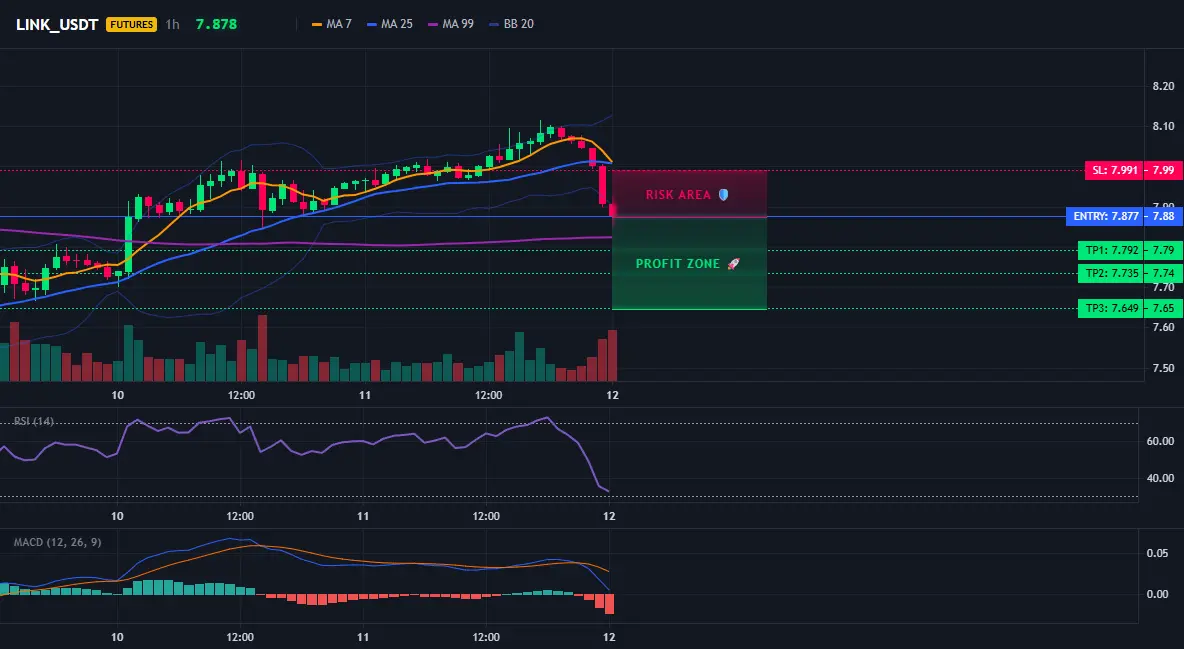Click date label 12 under the MACD panel
The width and height of the screenshot is (1184, 649).
pyautogui.click(x=609, y=637)
